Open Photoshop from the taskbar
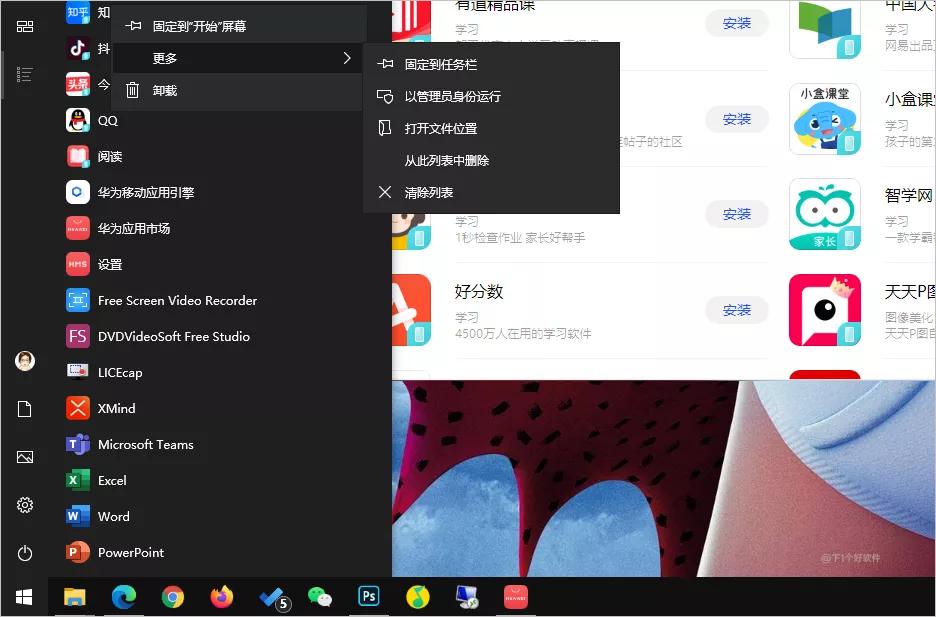This screenshot has height=617, width=936. click(x=368, y=596)
